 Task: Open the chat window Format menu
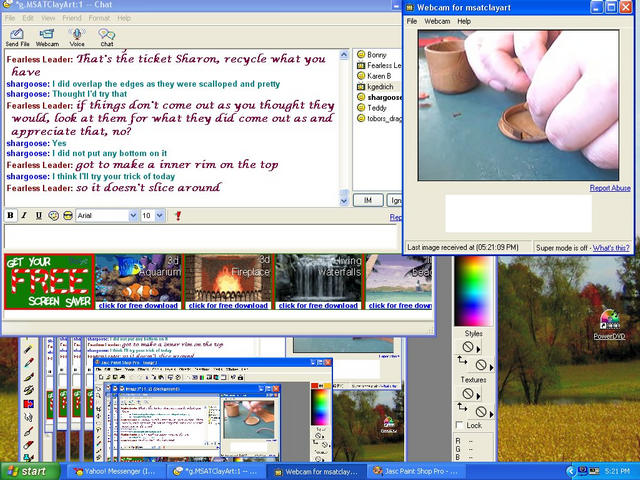(99, 18)
